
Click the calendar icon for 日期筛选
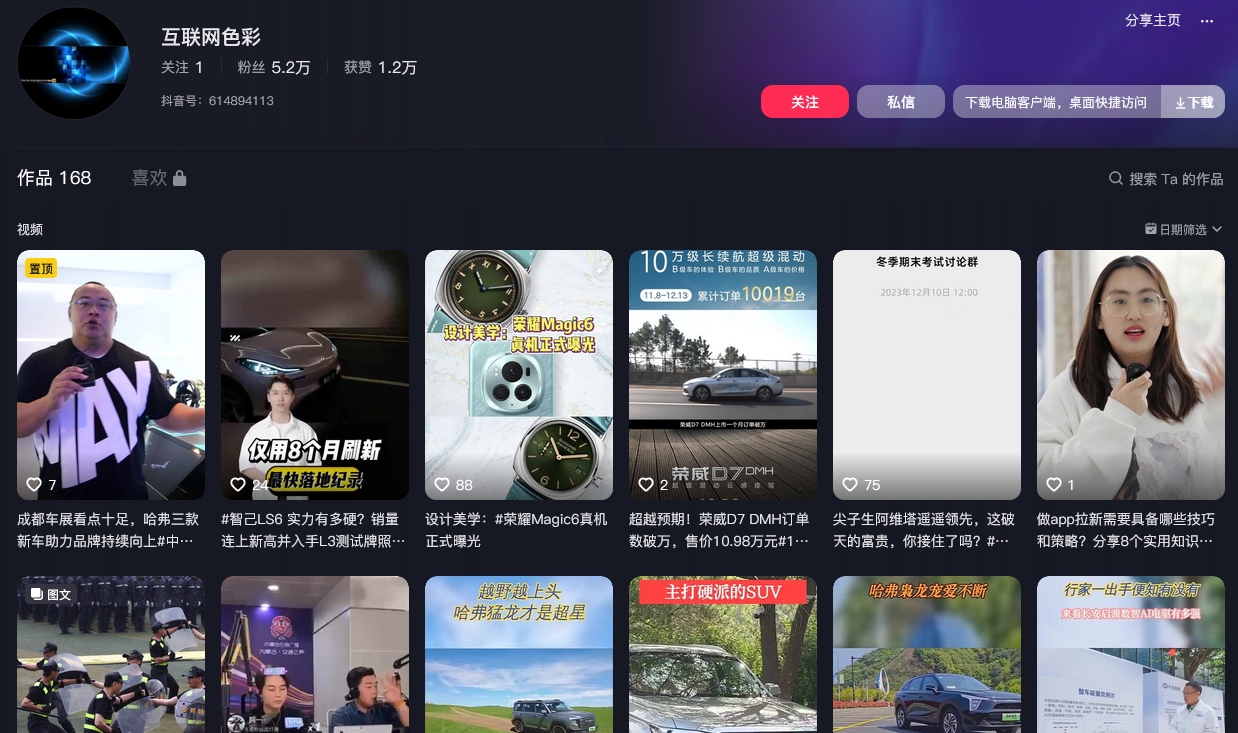coord(1151,229)
